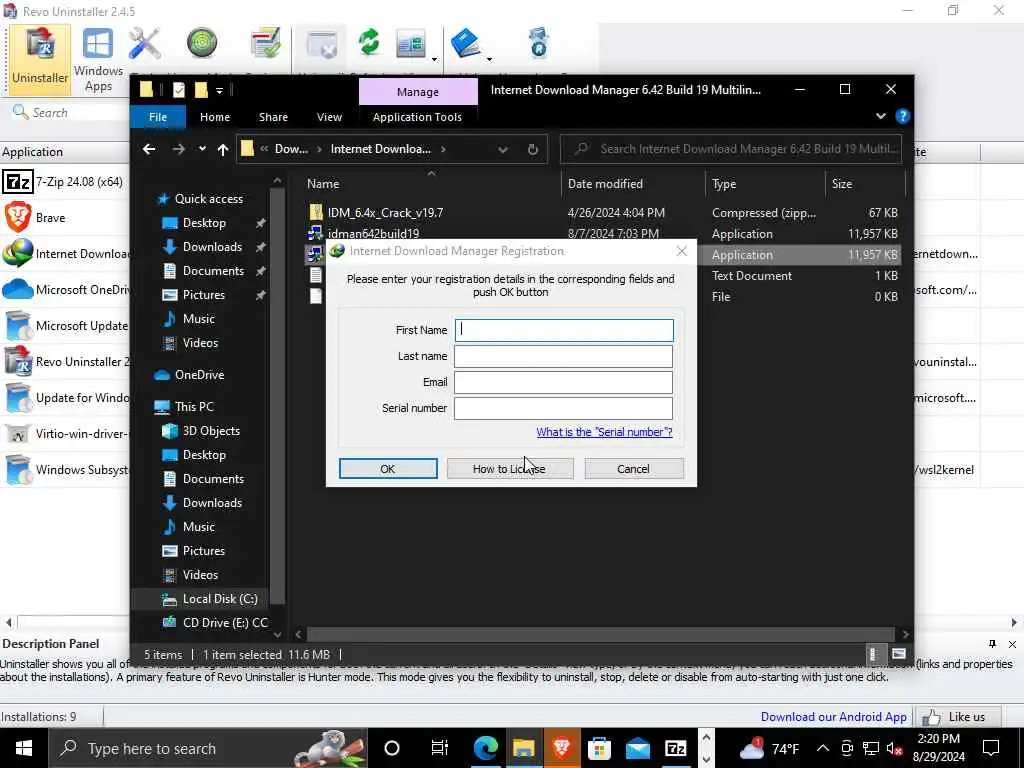This screenshot has height=768, width=1024.
Task: Select IDM_6.4x_Crack_v19.7 zip file
Action: (x=385, y=213)
